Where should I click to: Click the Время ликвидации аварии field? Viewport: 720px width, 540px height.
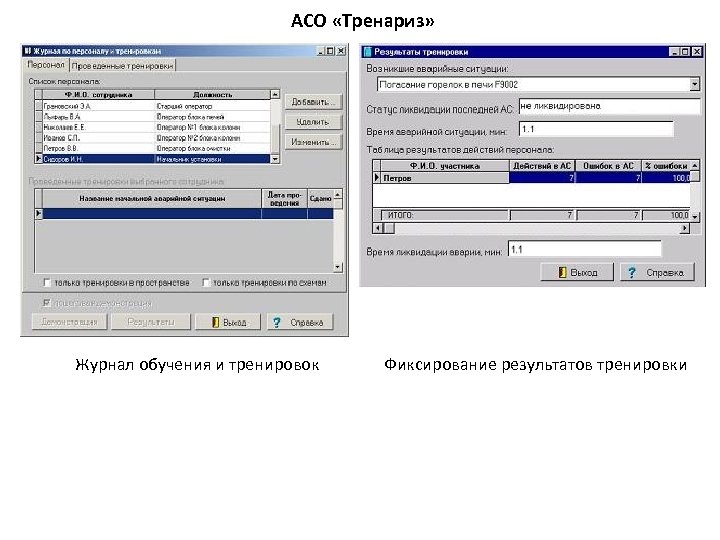(x=585, y=249)
